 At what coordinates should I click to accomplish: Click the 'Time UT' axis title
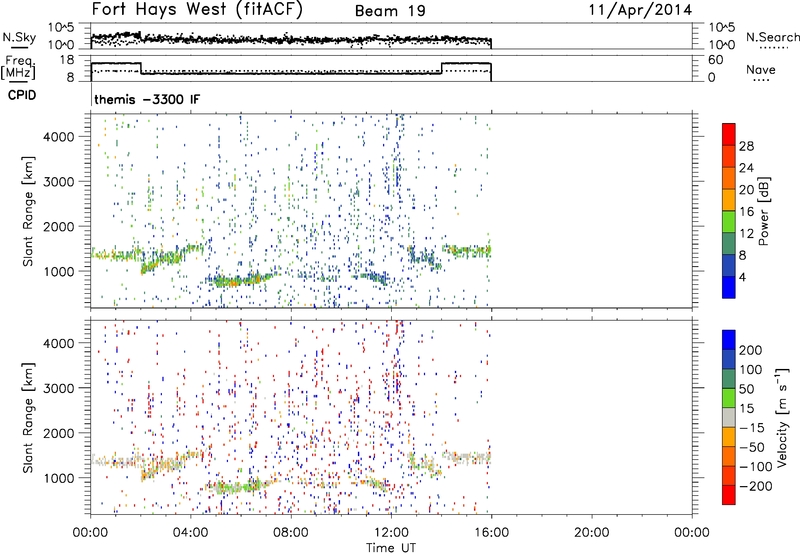[x=391, y=548]
